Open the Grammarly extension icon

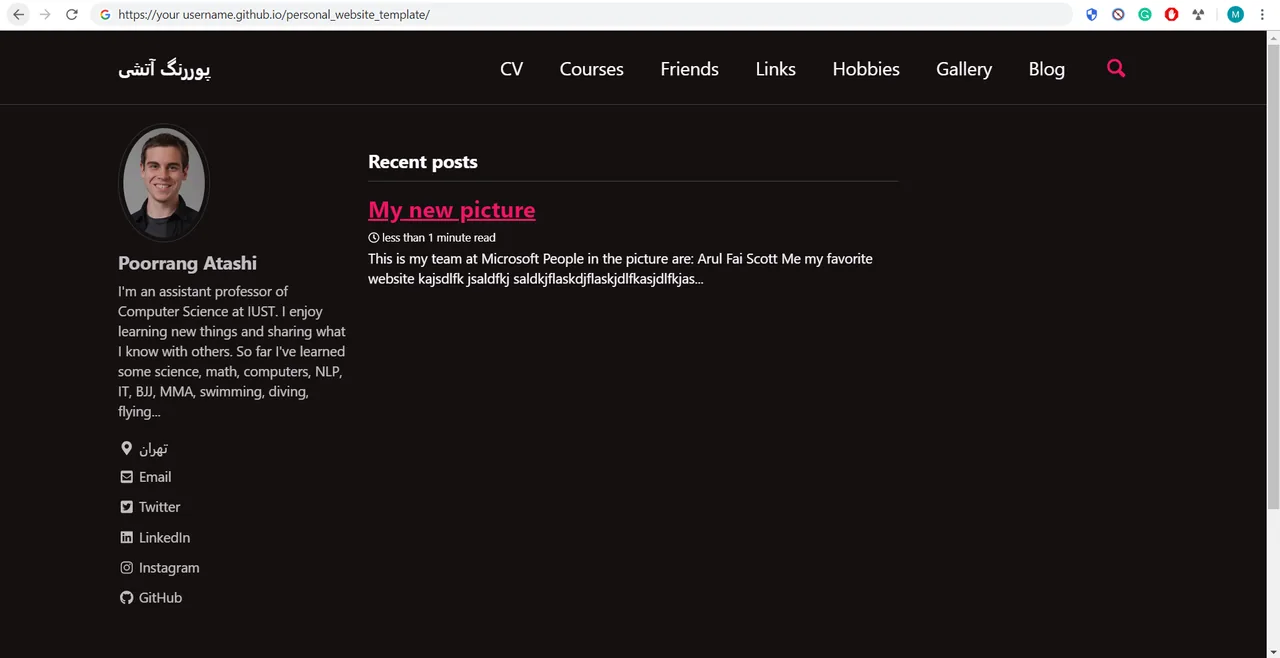coord(1145,15)
